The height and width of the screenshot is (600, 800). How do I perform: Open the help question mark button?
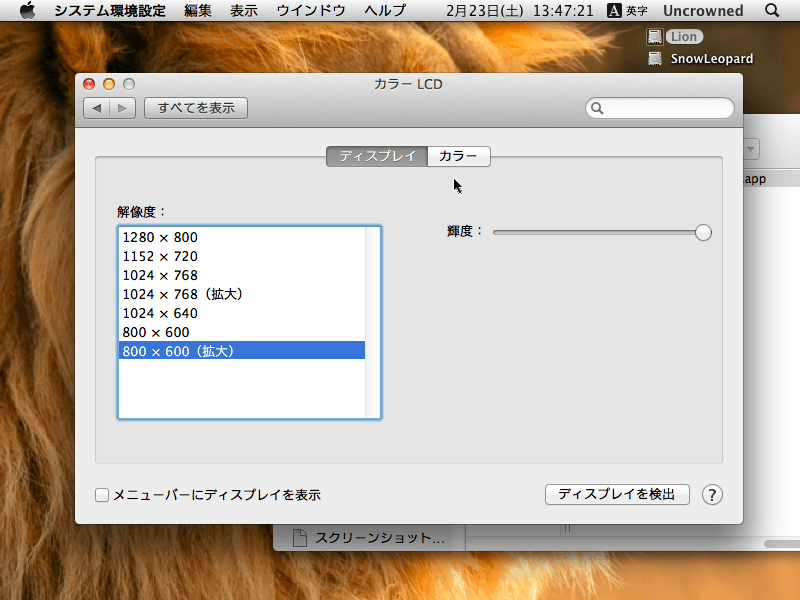point(712,495)
